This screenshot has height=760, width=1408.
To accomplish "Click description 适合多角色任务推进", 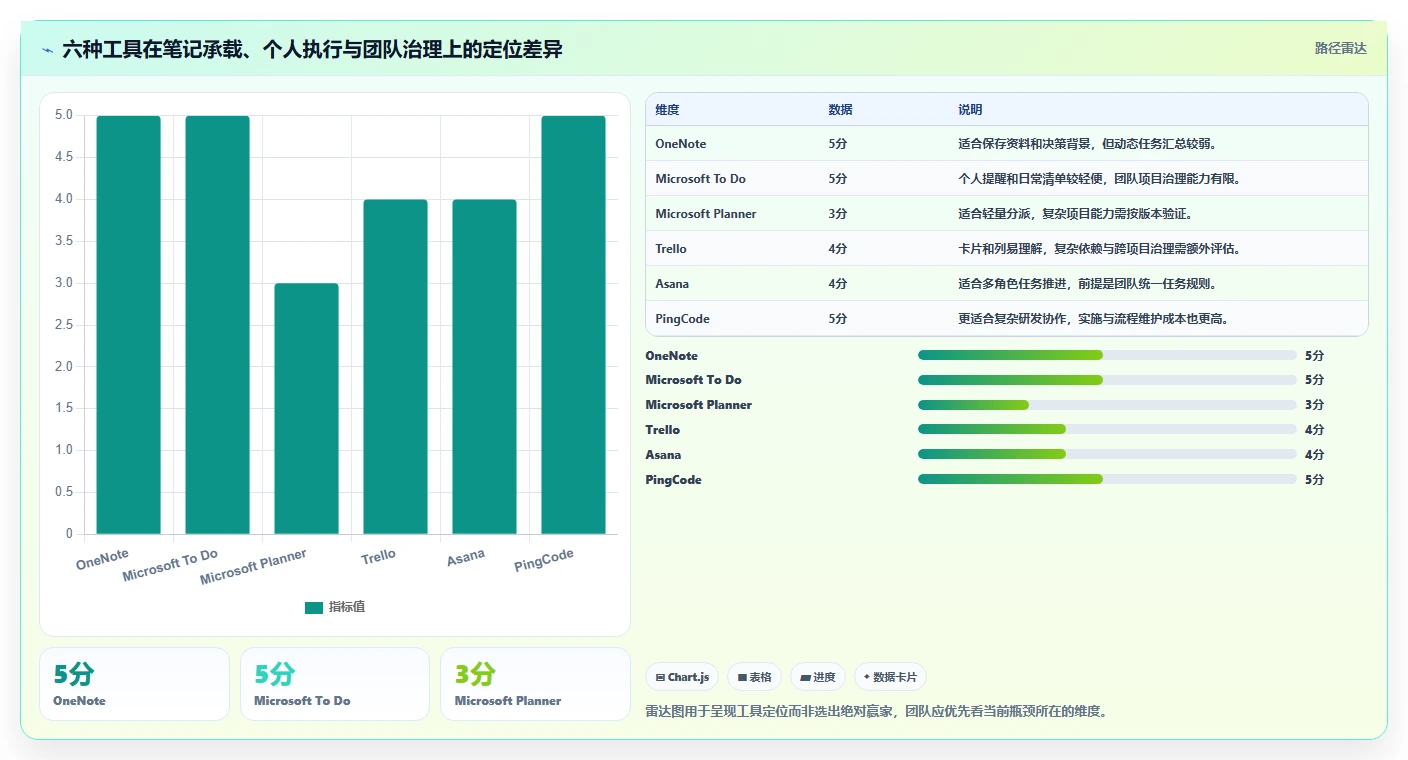I will [1087, 284].
